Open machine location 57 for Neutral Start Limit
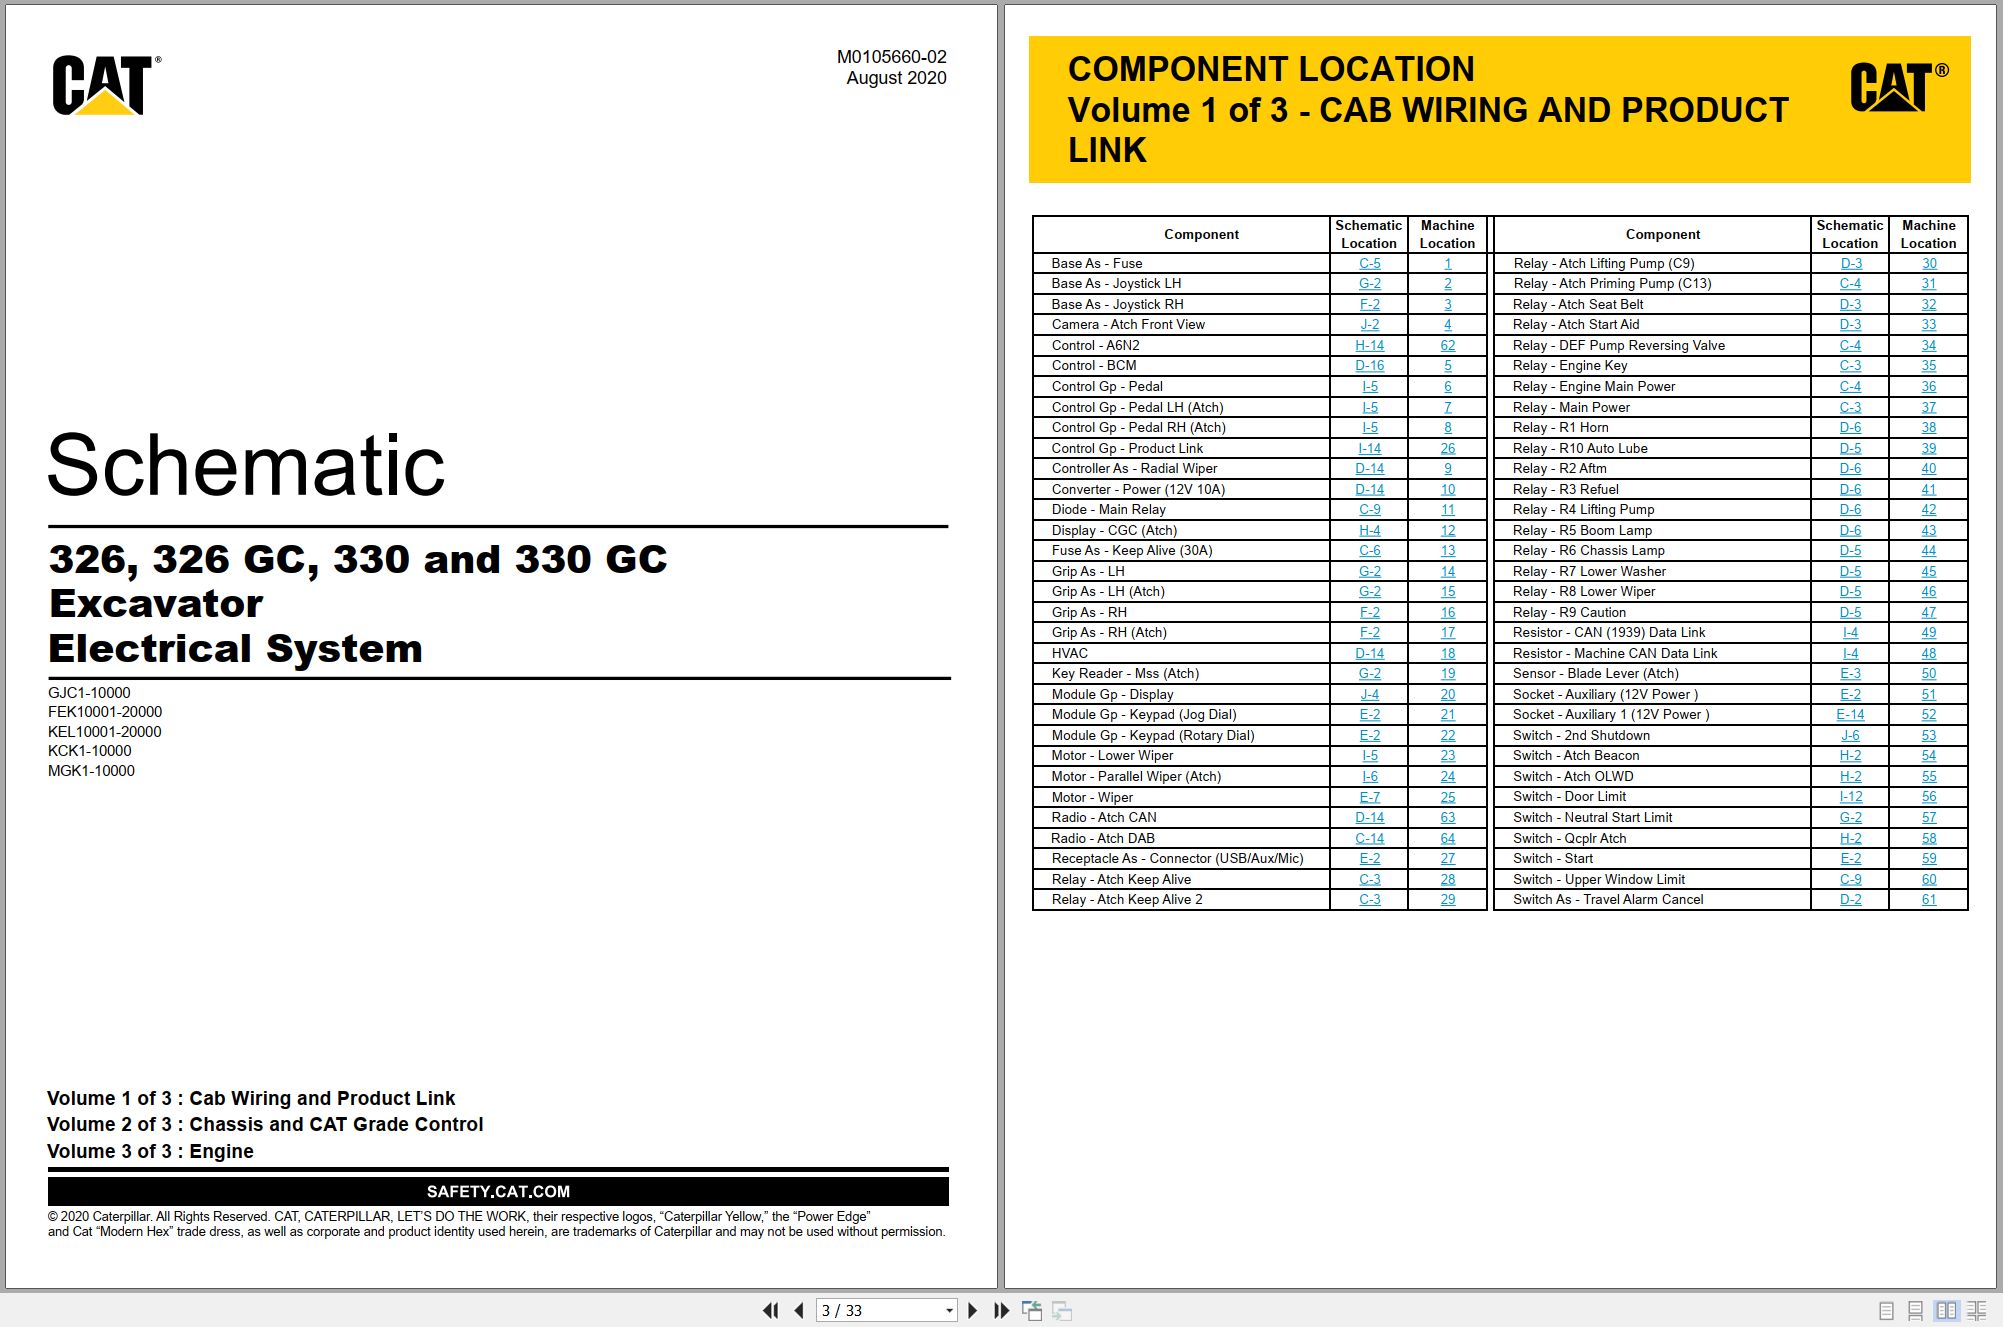This screenshot has width=2003, height=1327. coord(1928,818)
